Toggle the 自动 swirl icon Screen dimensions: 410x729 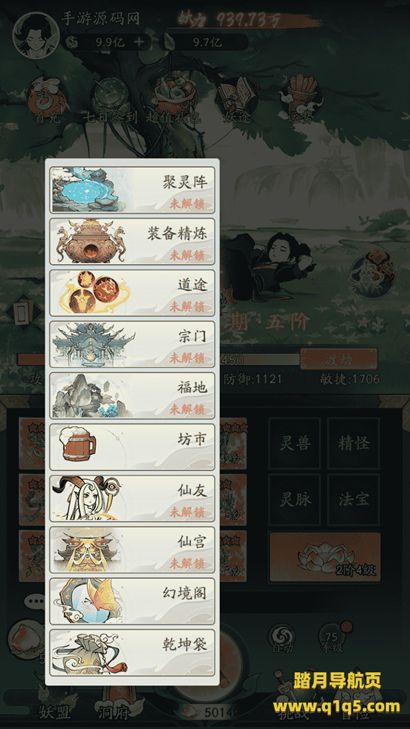coord(282,636)
